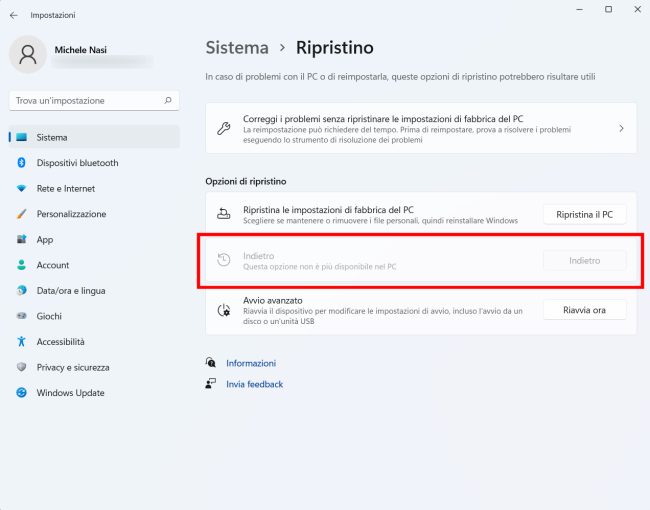
Task: Open Accessibilità settings icon
Action: 22,342
